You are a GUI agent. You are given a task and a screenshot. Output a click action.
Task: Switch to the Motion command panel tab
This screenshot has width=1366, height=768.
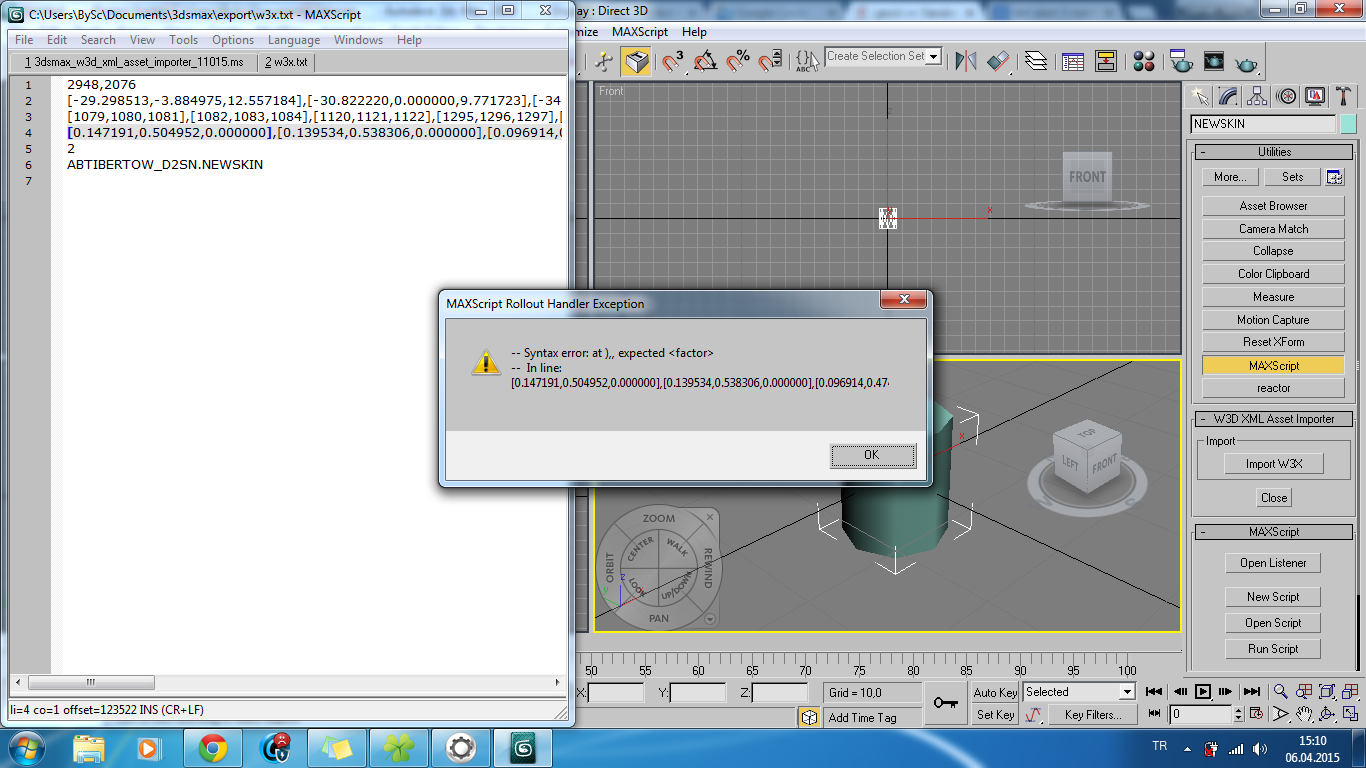click(x=1287, y=96)
